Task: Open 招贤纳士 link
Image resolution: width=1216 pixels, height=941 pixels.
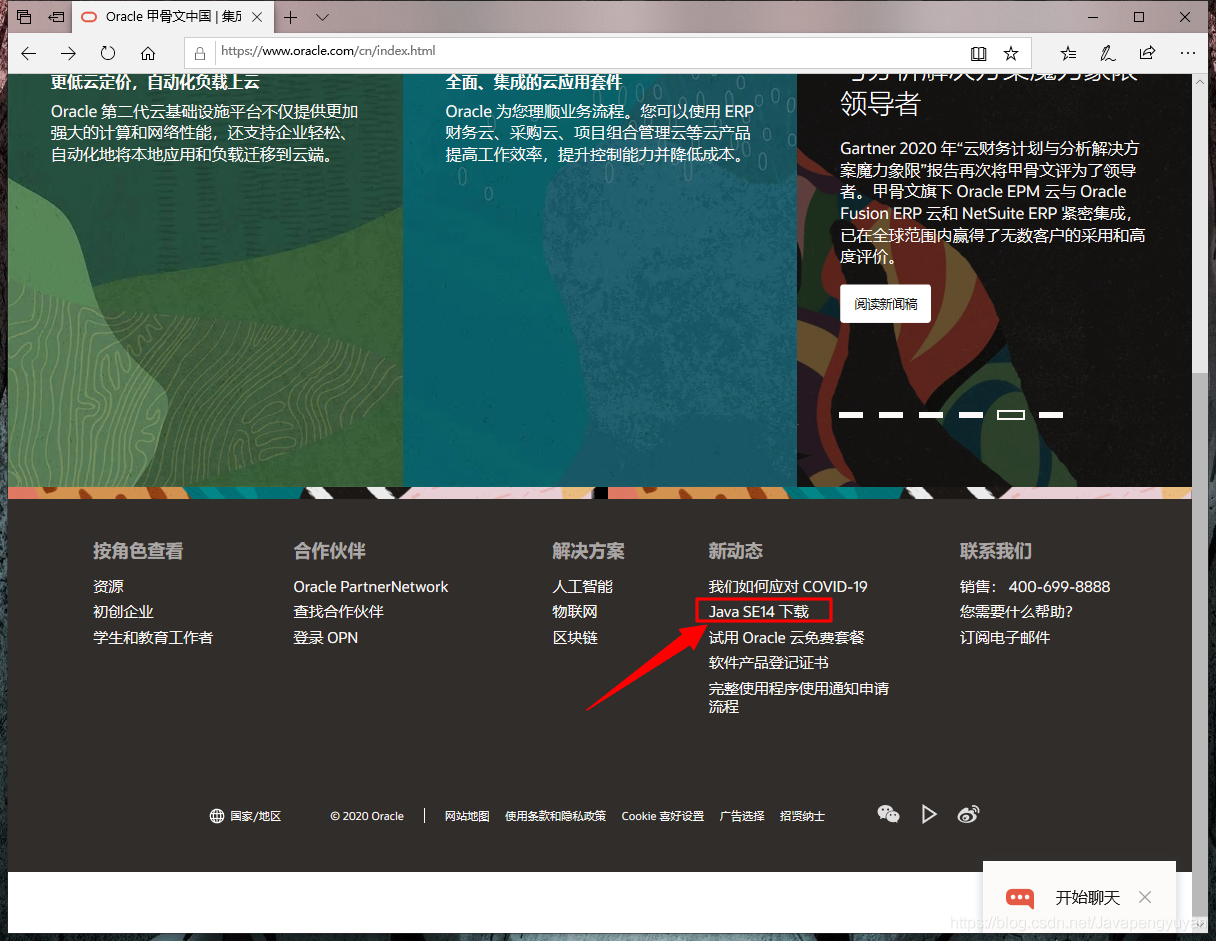Action: (x=802, y=816)
